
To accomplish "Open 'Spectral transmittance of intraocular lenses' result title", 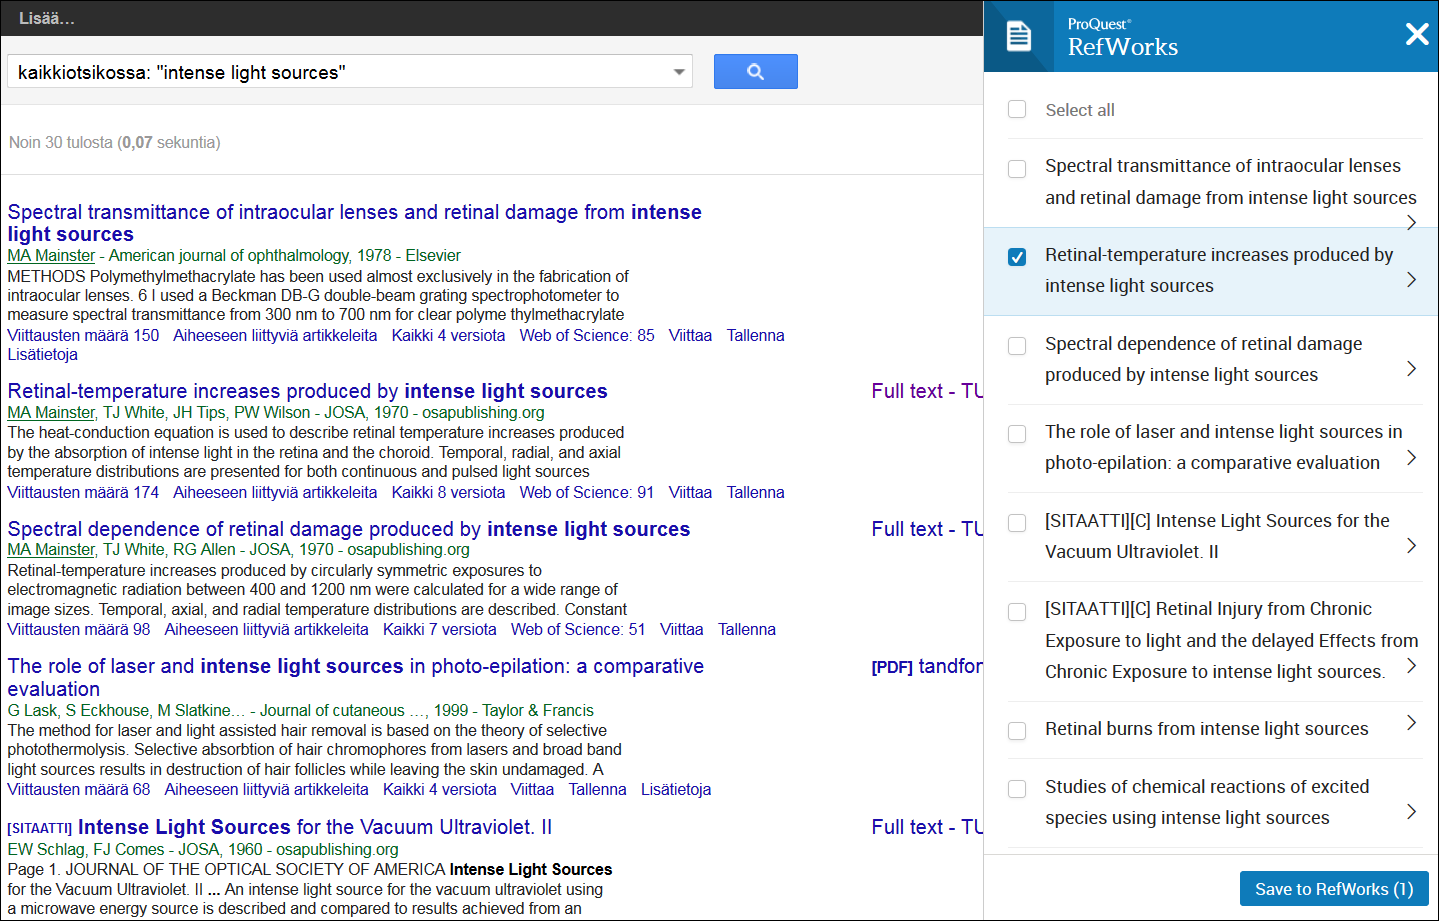I will tap(354, 223).
